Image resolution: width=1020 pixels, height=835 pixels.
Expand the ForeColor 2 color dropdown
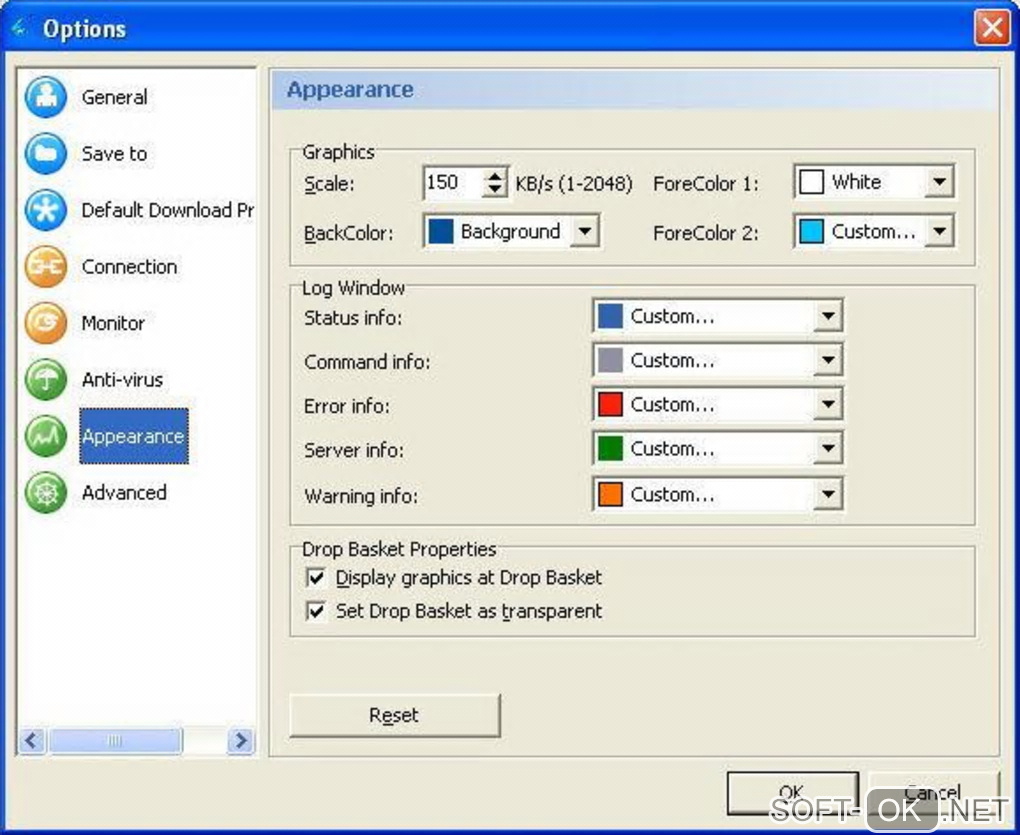pyautogui.click(x=939, y=231)
